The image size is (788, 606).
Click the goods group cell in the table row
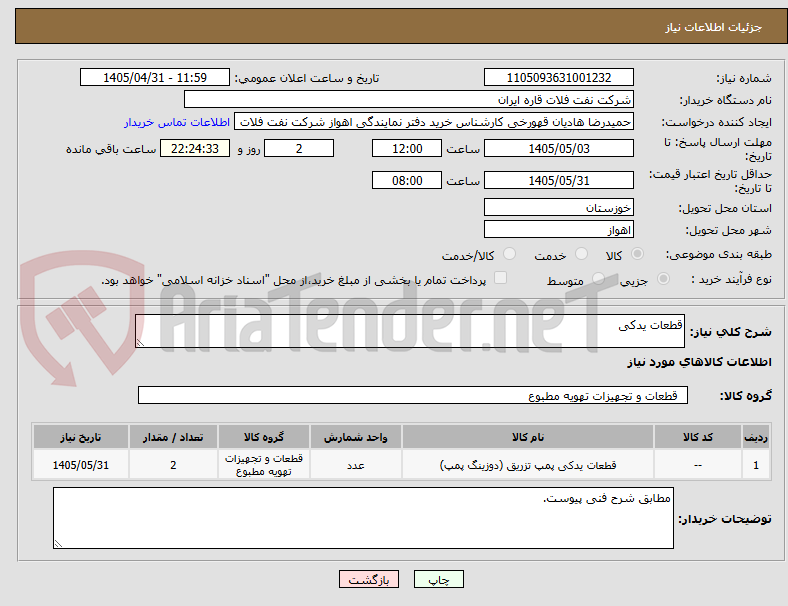(264, 465)
